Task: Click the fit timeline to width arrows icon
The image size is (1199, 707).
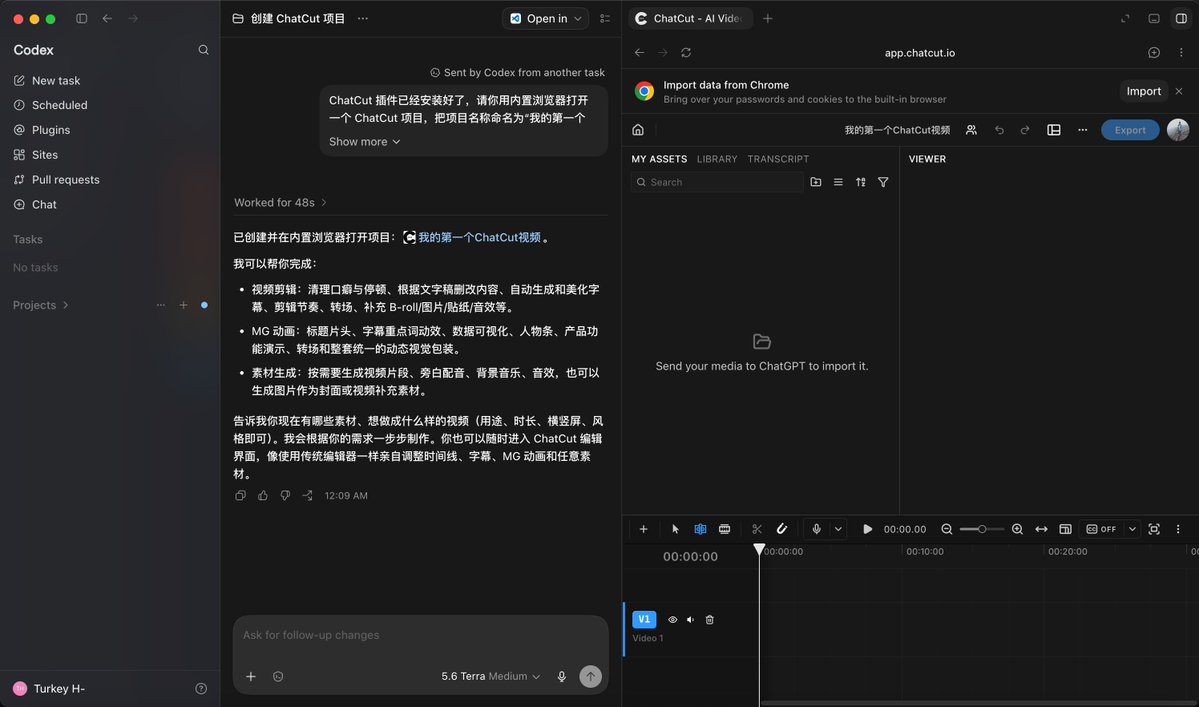Action: coord(1041,529)
